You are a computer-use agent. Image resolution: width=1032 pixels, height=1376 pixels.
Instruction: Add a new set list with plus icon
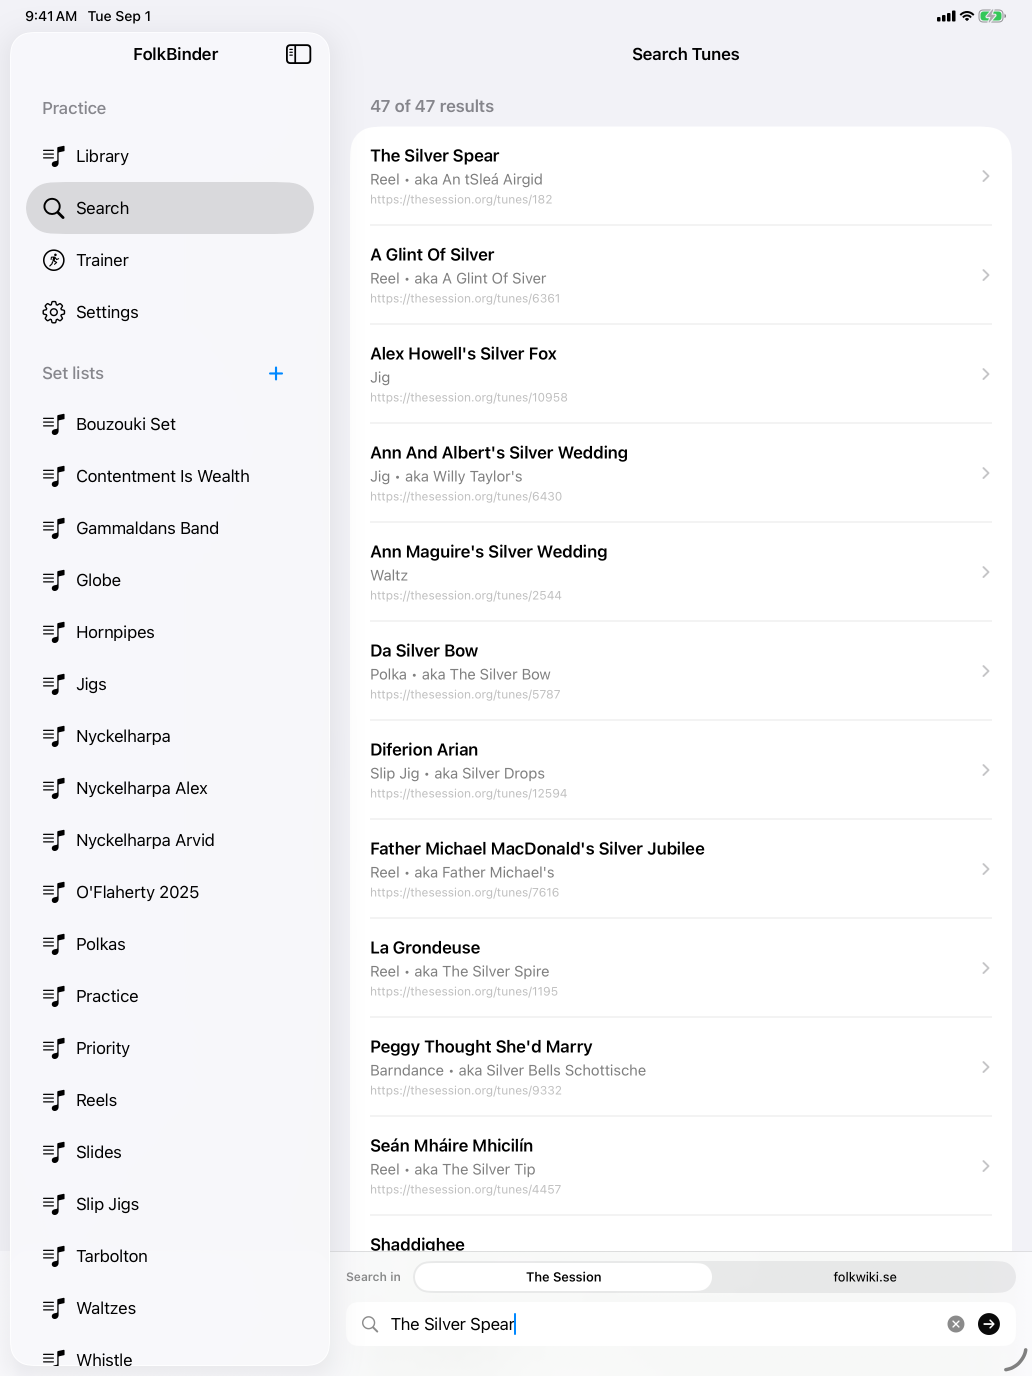click(276, 373)
